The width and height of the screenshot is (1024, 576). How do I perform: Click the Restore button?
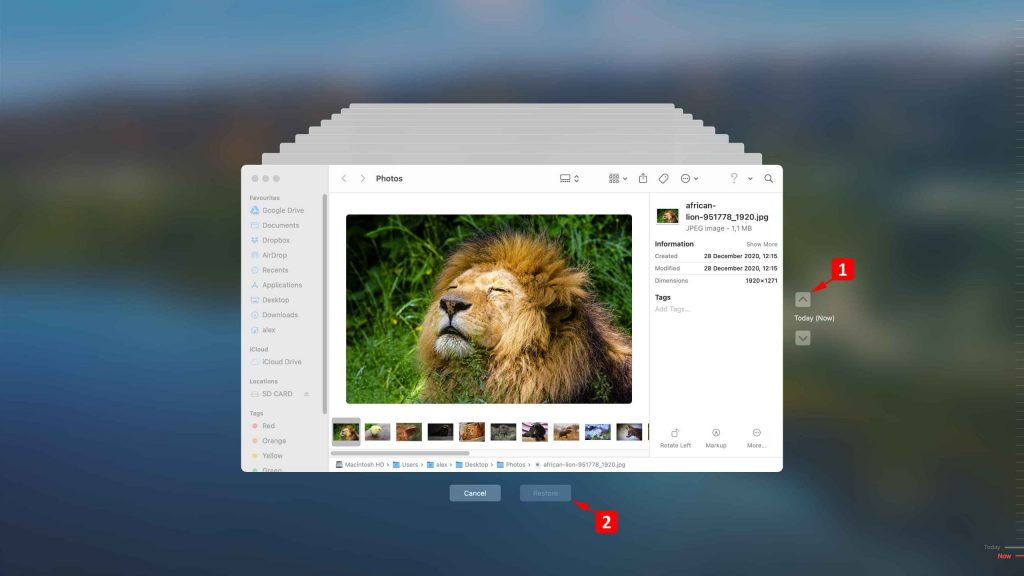tap(545, 493)
